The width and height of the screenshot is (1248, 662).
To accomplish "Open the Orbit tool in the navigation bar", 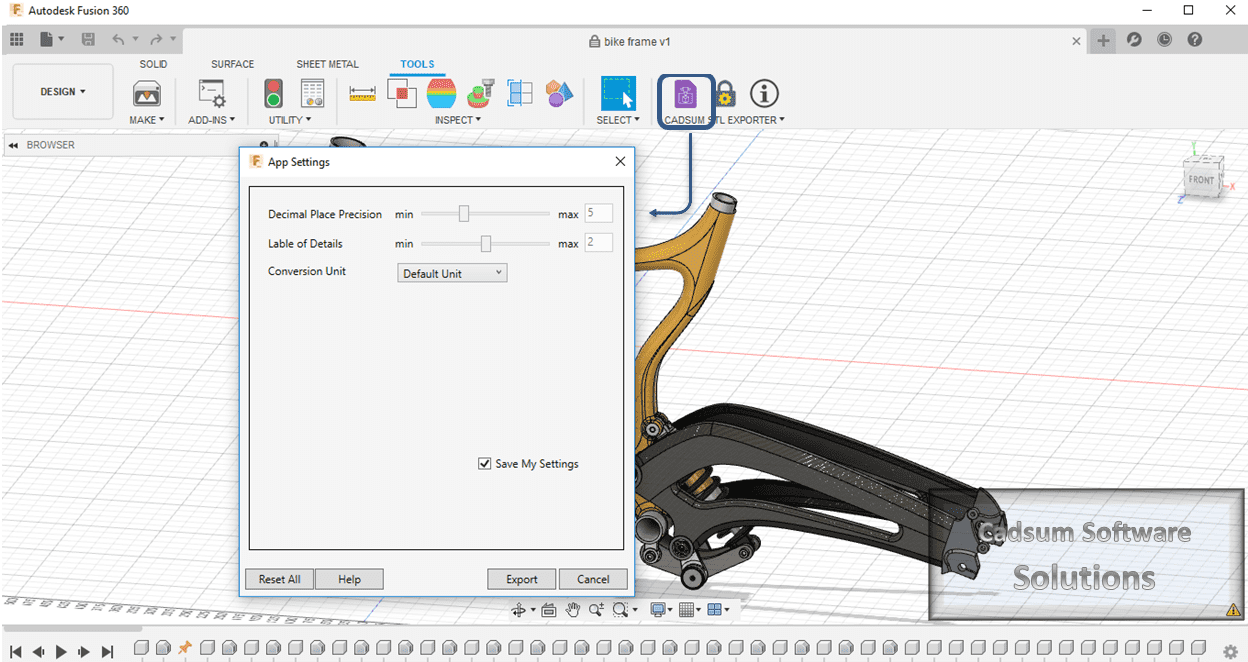I will point(518,609).
